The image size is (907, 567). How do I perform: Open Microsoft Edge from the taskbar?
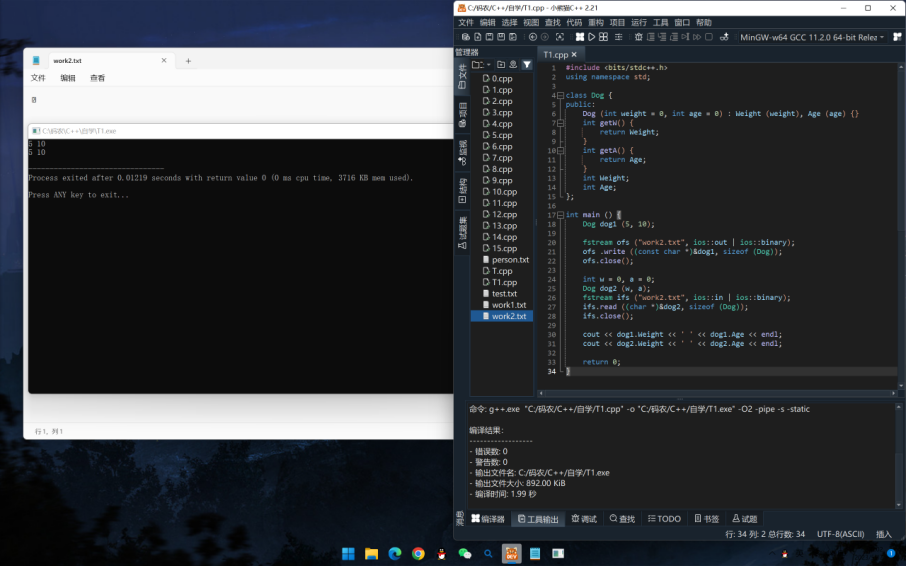(x=395, y=554)
